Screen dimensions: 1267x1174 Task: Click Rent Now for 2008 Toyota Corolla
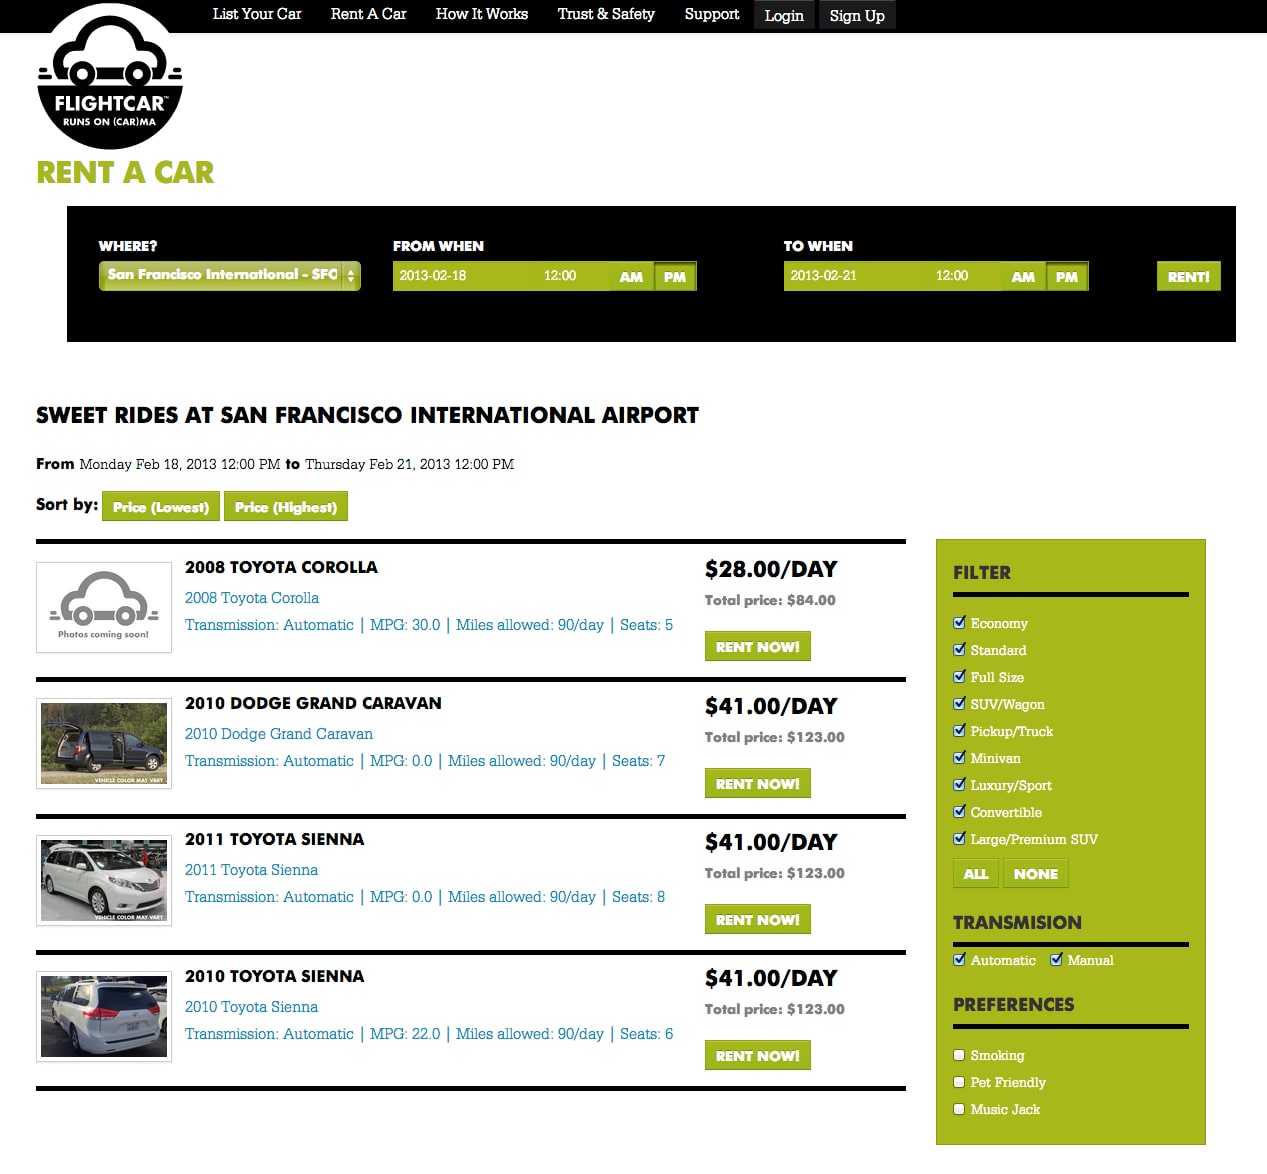tap(758, 647)
